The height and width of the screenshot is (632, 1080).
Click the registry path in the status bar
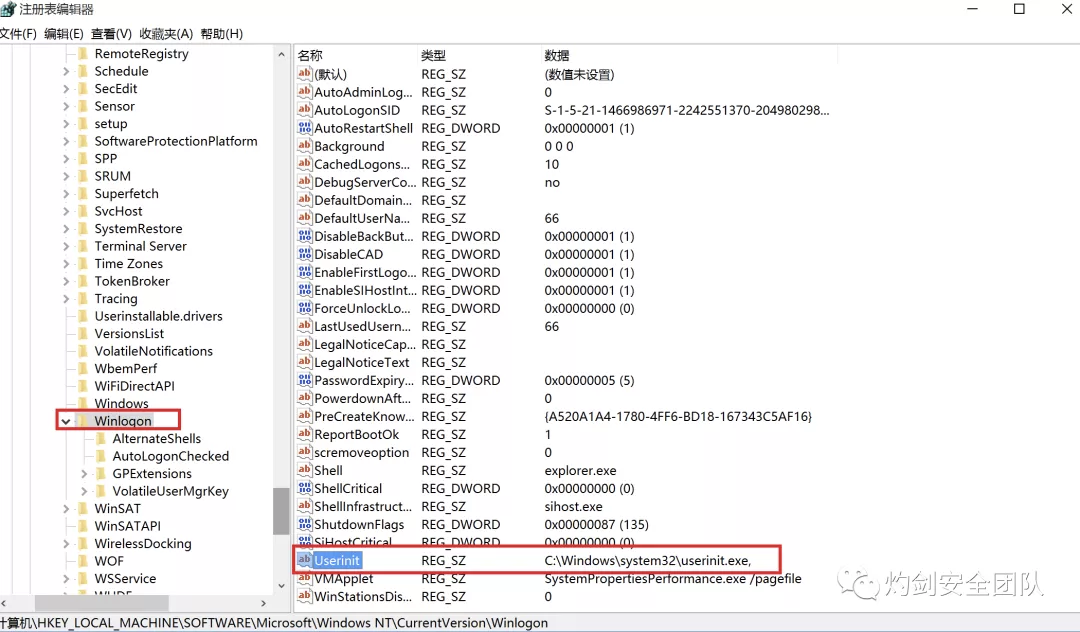tap(274, 622)
